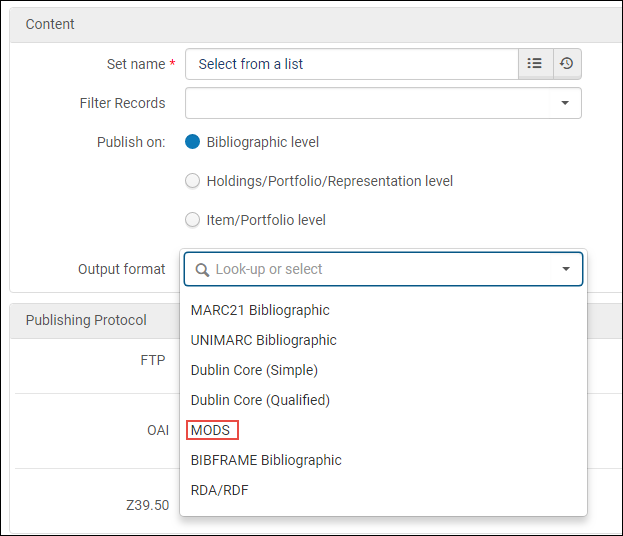
Task: Collapse the Output format dropdown arrow
Action: tap(566, 269)
